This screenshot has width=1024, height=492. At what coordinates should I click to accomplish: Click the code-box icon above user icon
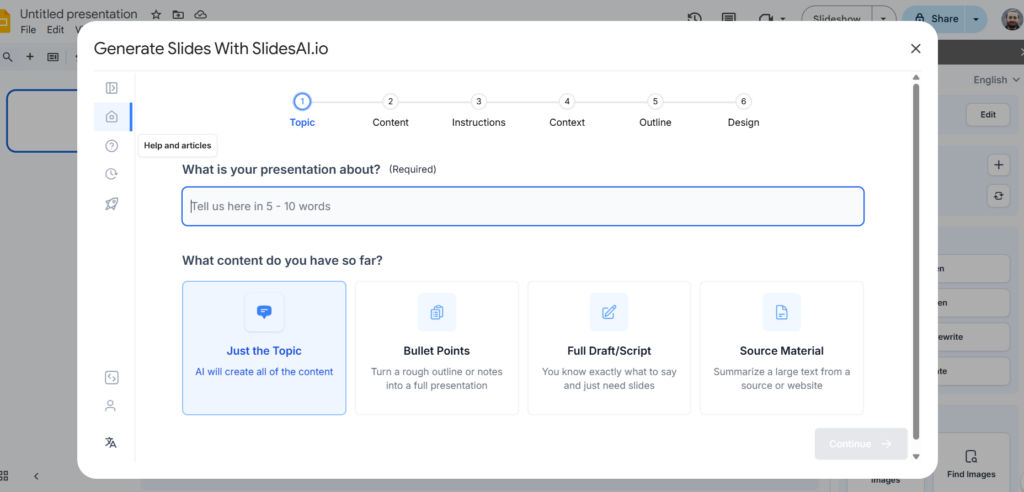pyautogui.click(x=111, y=377)
